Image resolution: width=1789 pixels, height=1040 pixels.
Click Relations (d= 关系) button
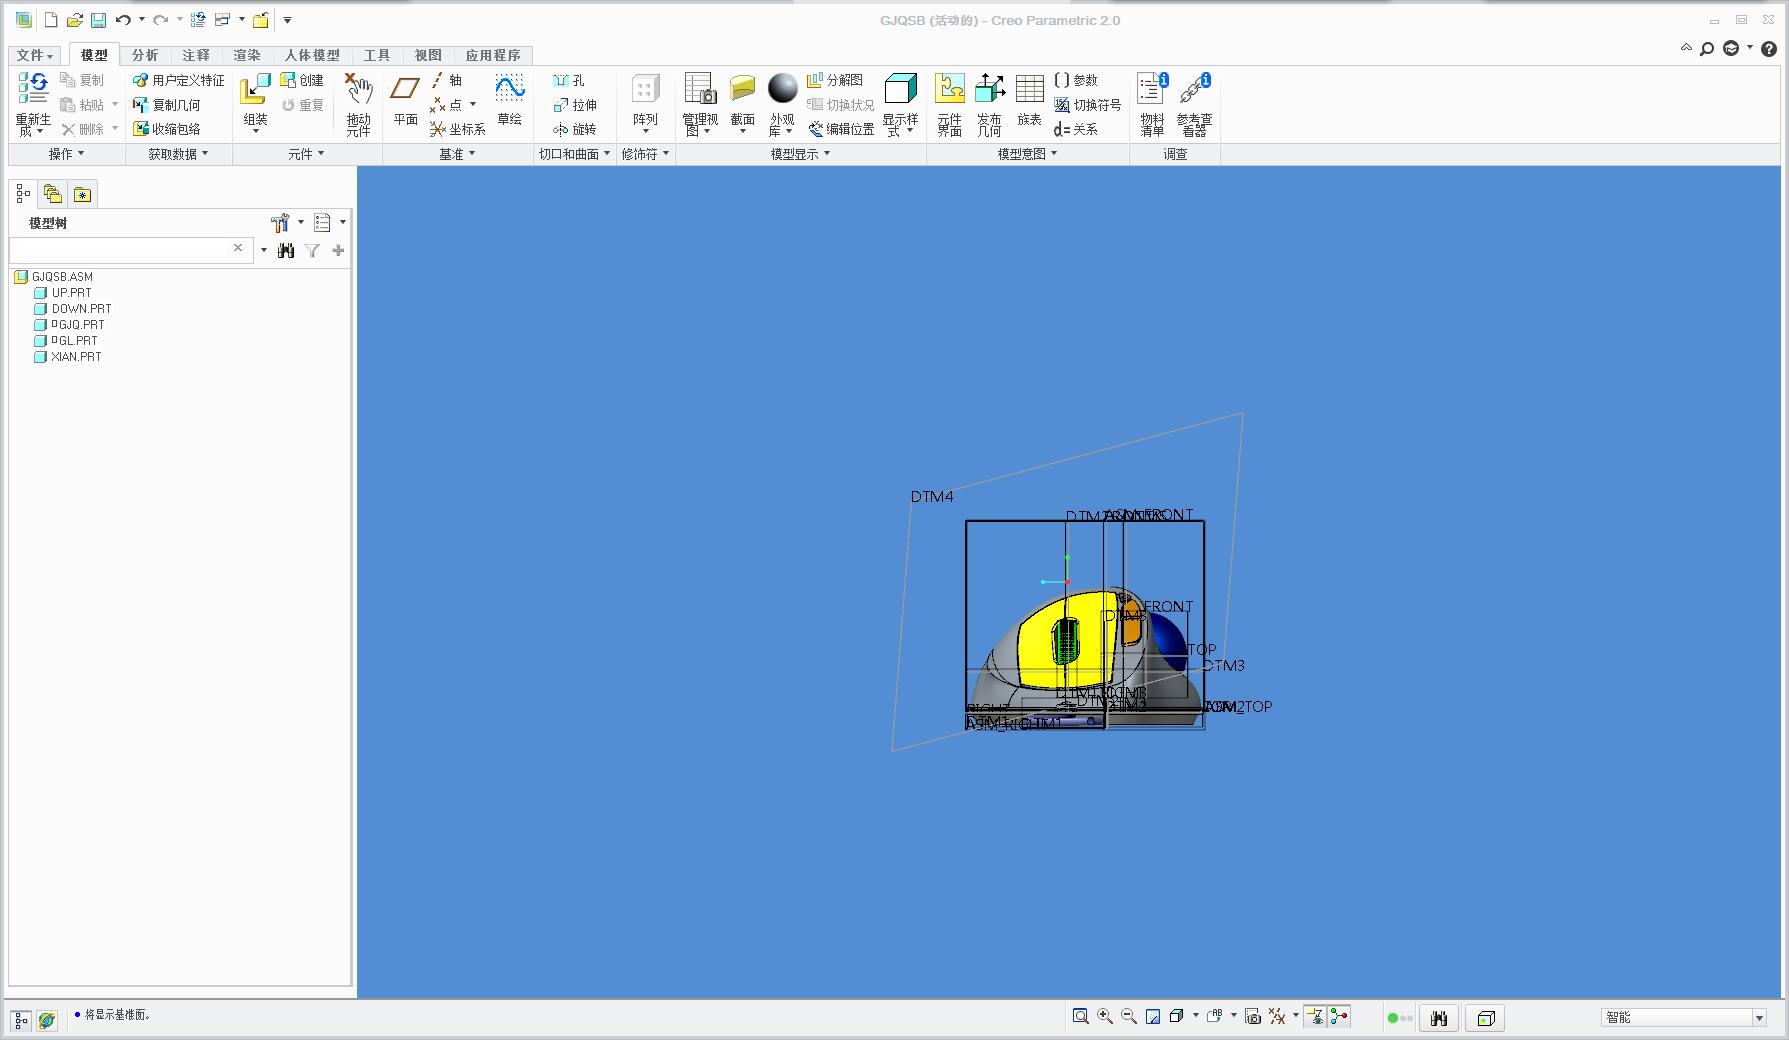[x=1076, y=129]
